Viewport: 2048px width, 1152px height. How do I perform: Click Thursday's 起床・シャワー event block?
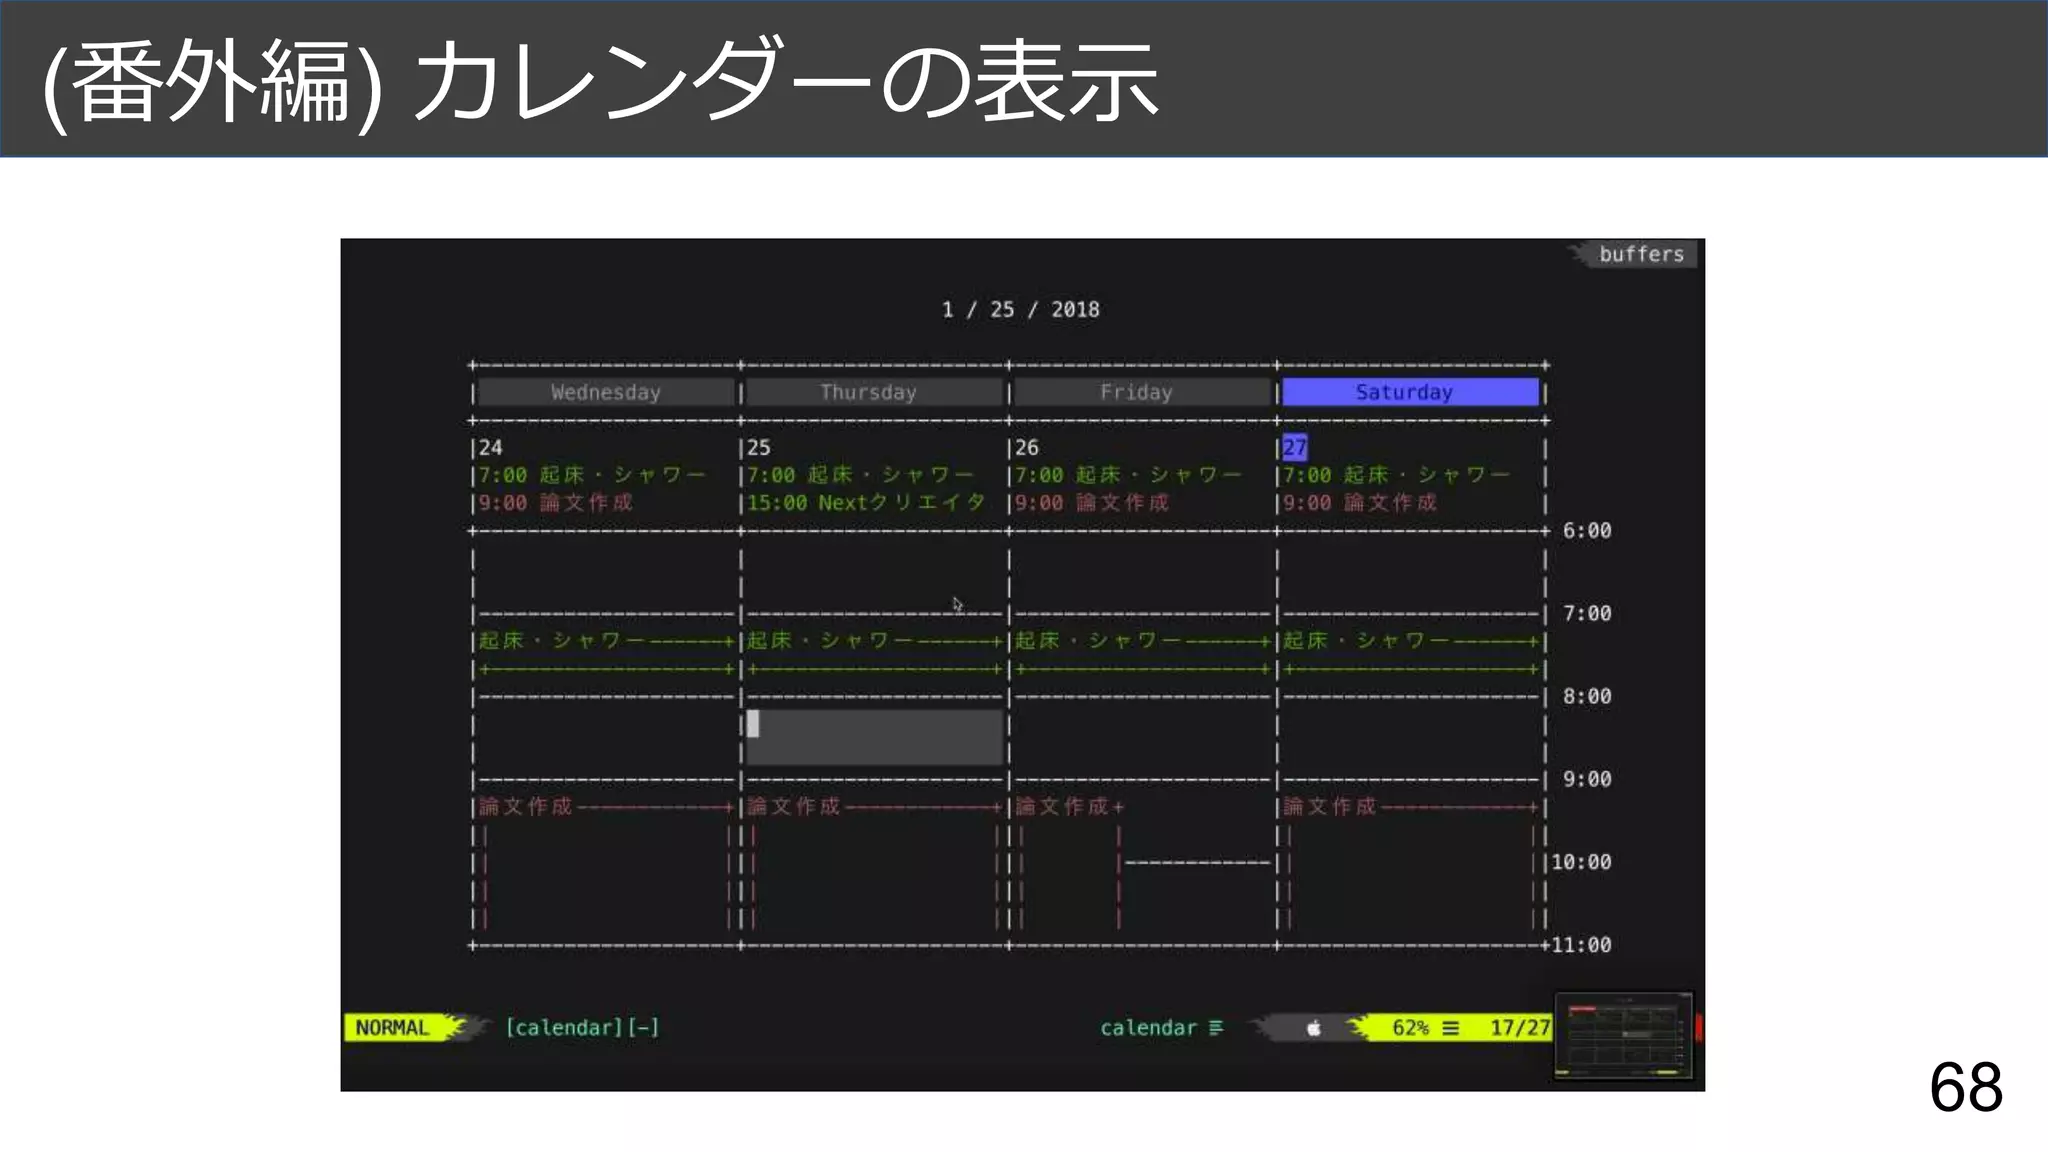coord(874,654)
